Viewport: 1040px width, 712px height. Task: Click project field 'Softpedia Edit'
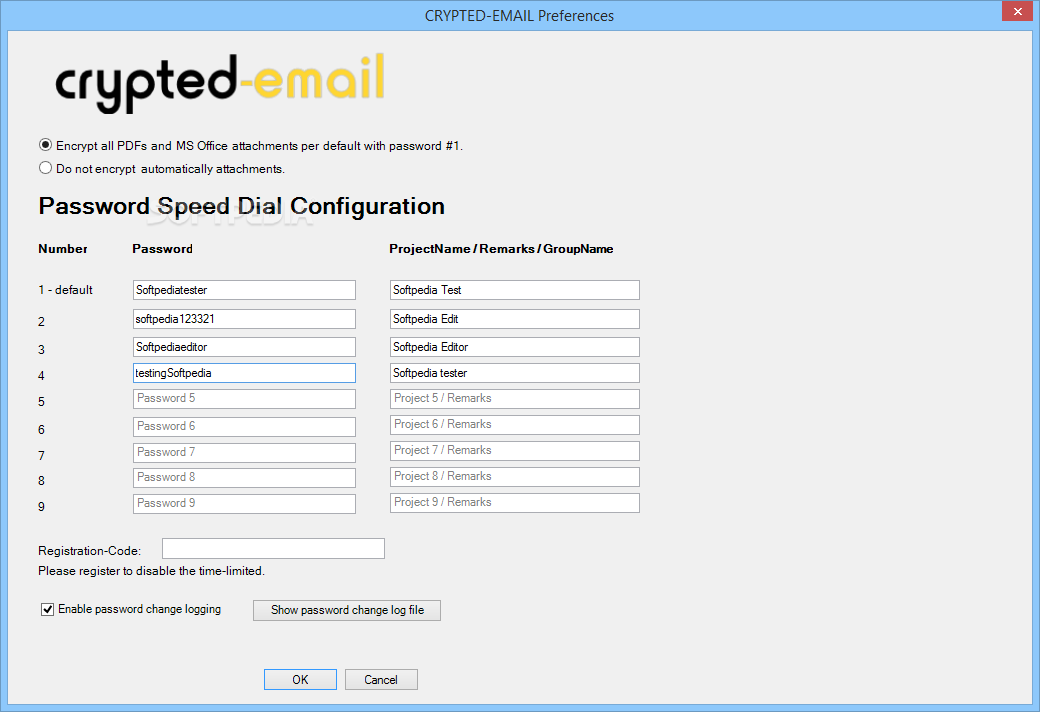[x=515, y=319]
